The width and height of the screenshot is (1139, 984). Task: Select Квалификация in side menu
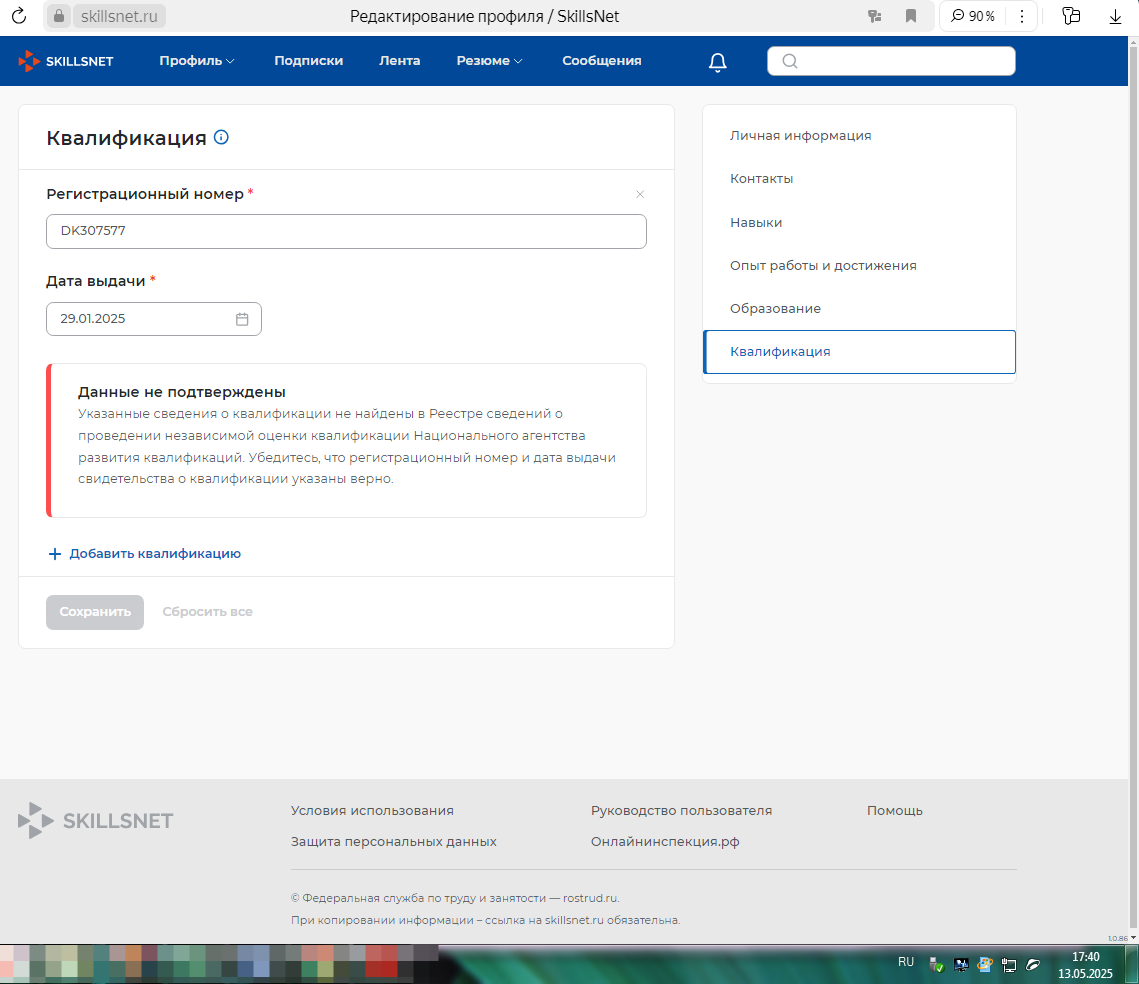859,351
